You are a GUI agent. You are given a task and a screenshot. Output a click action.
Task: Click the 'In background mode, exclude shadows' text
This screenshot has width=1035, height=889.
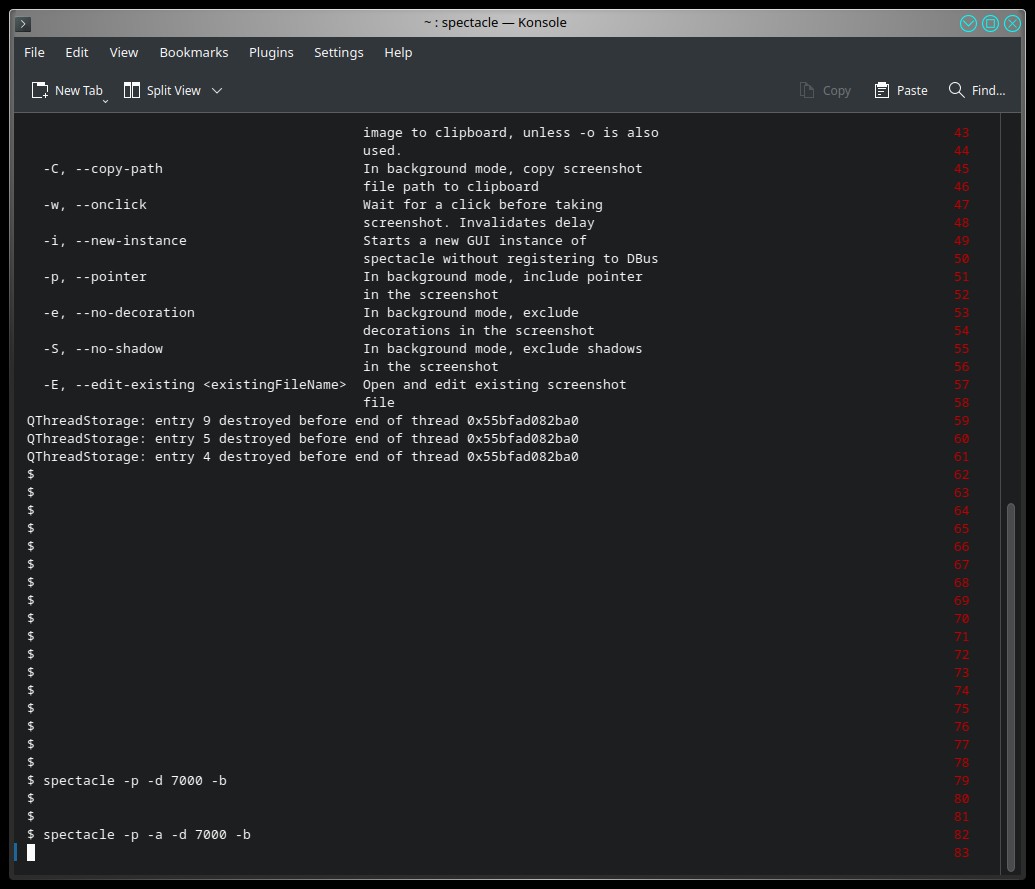502,348
